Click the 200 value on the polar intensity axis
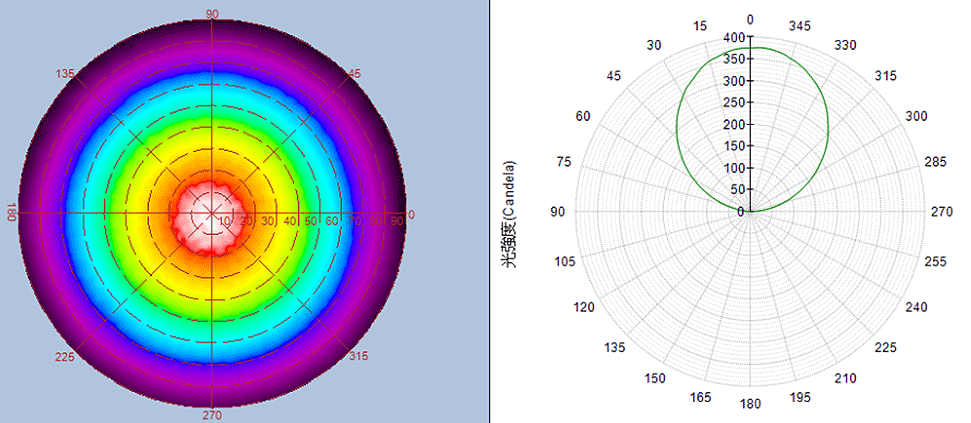This screenshot has height=423, width=971. click(x=733, y=125)
